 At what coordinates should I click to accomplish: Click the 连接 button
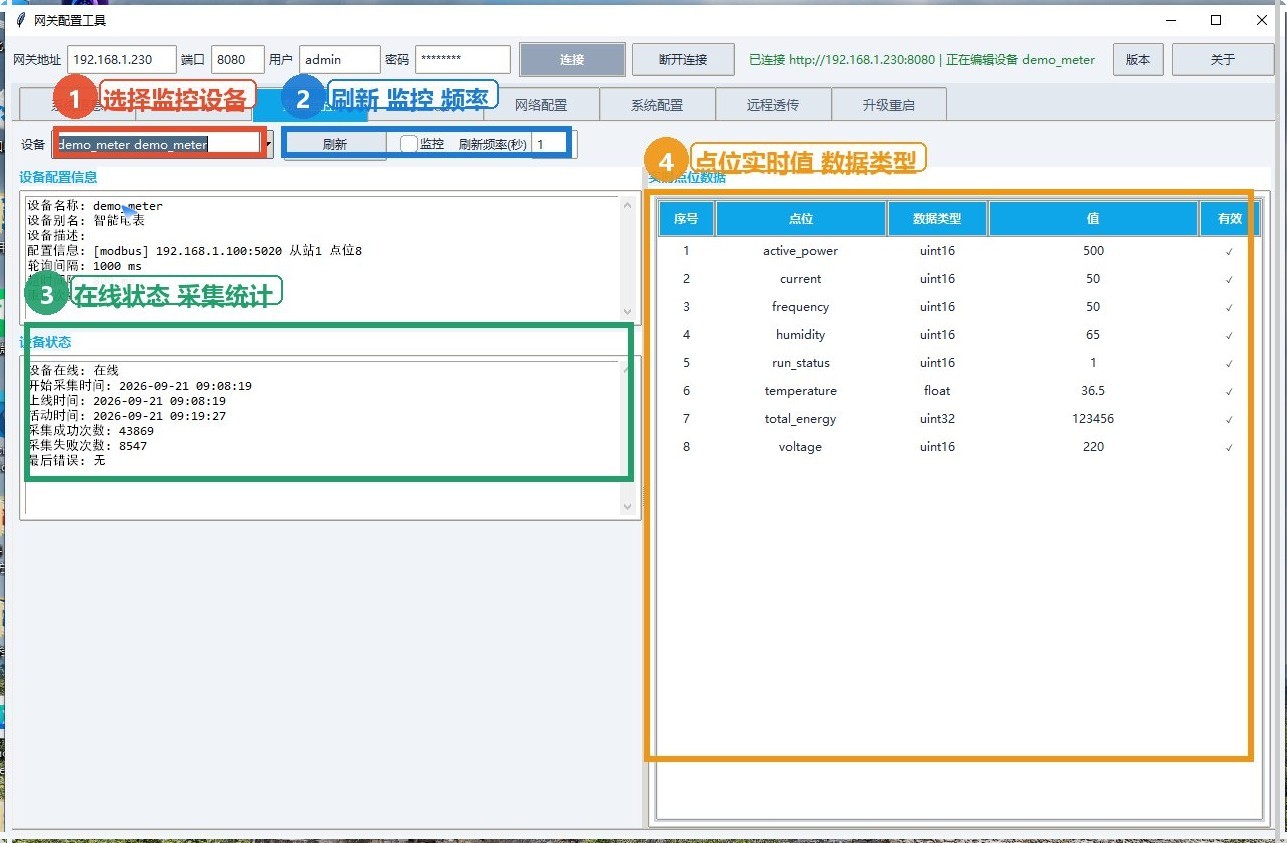click(572, 59)
